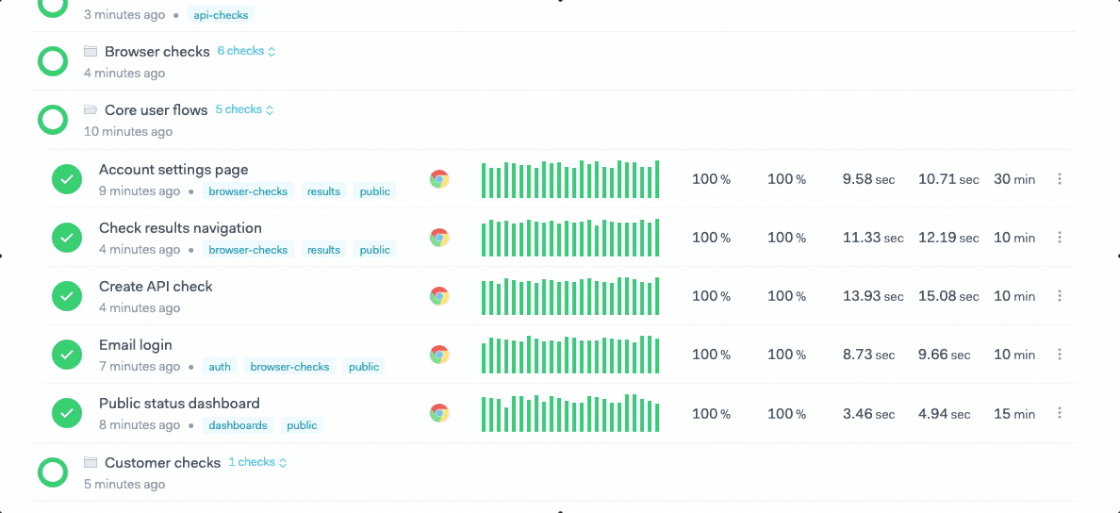Screen dimensions: 1120x513
Task: Click the results tag on Account settings page
Action: [x=324, y=191]
